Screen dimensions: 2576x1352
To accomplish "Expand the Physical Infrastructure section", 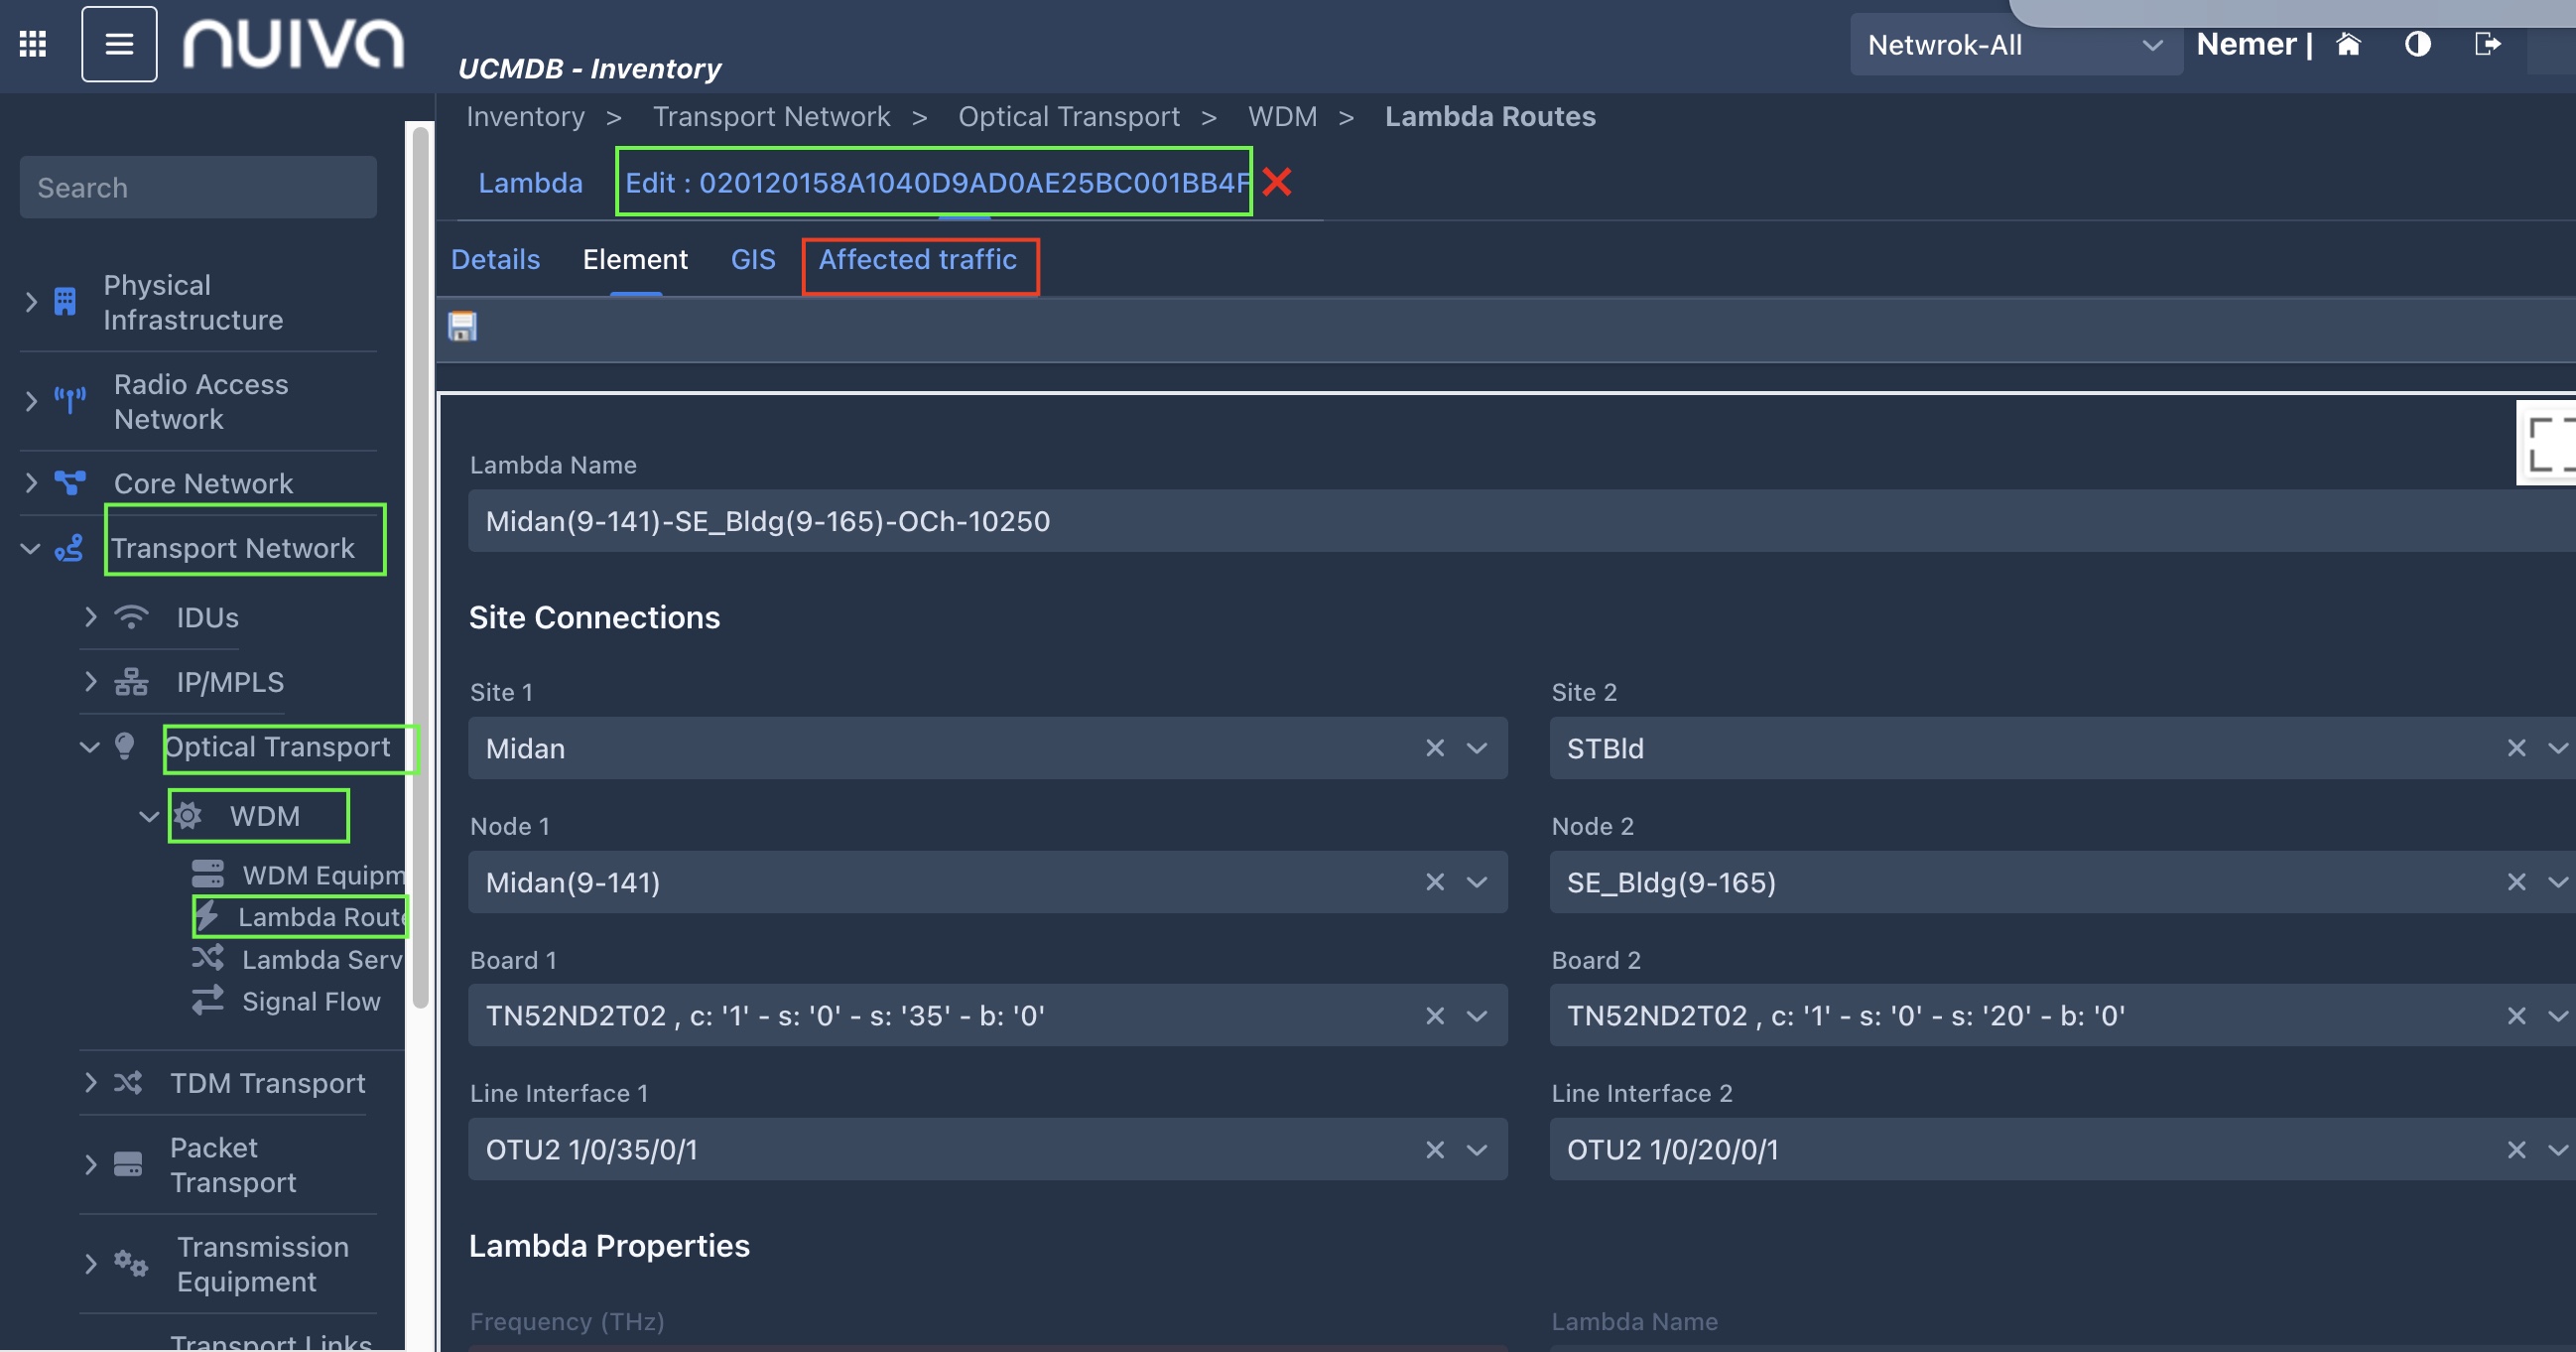I will [x=31, y=302].
